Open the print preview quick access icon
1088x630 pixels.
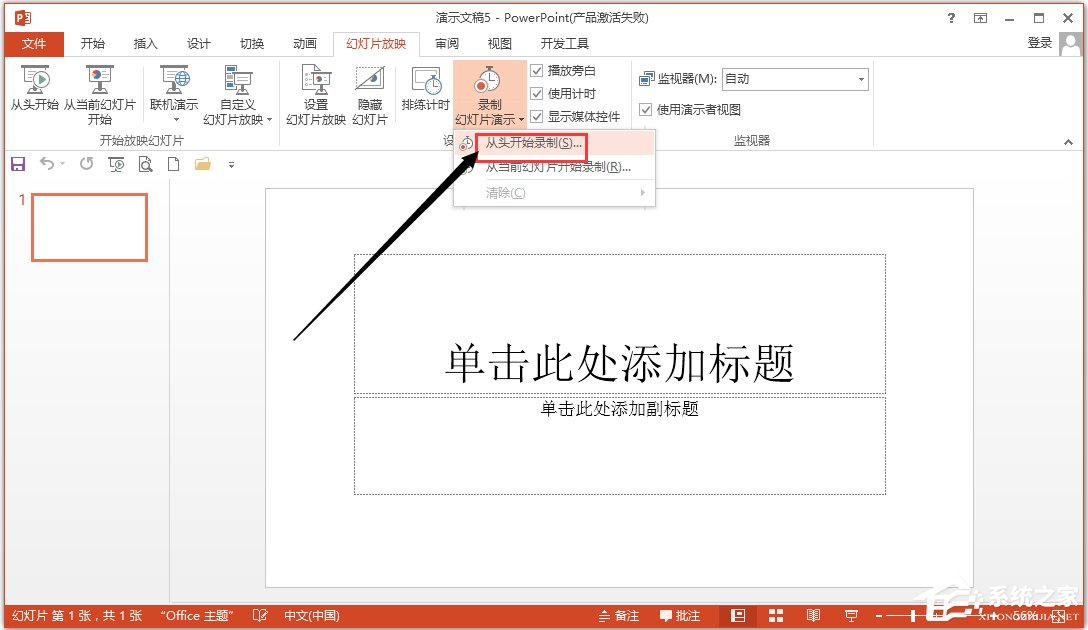145,164
